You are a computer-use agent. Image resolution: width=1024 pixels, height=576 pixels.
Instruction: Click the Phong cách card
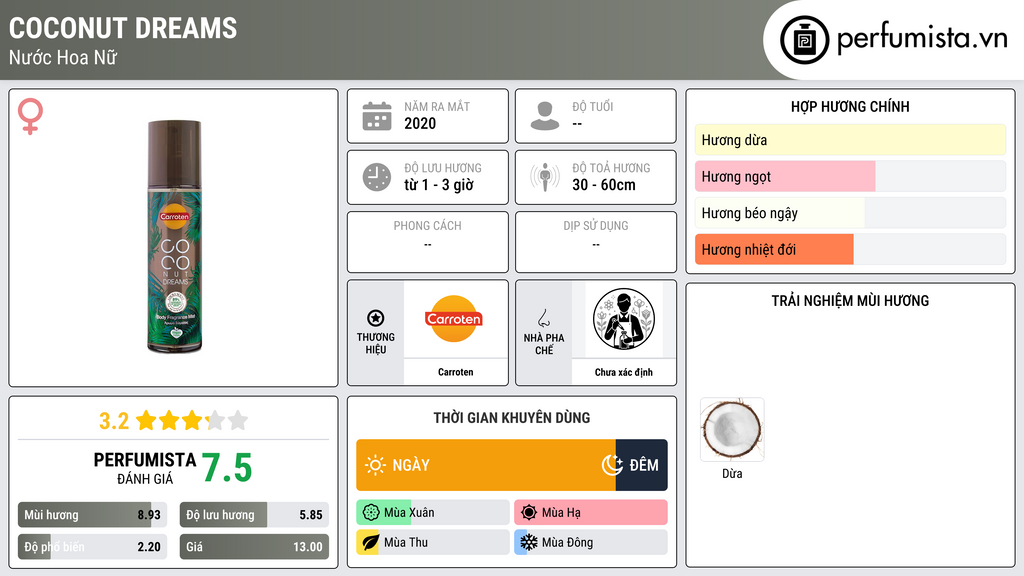coord(428,242)
